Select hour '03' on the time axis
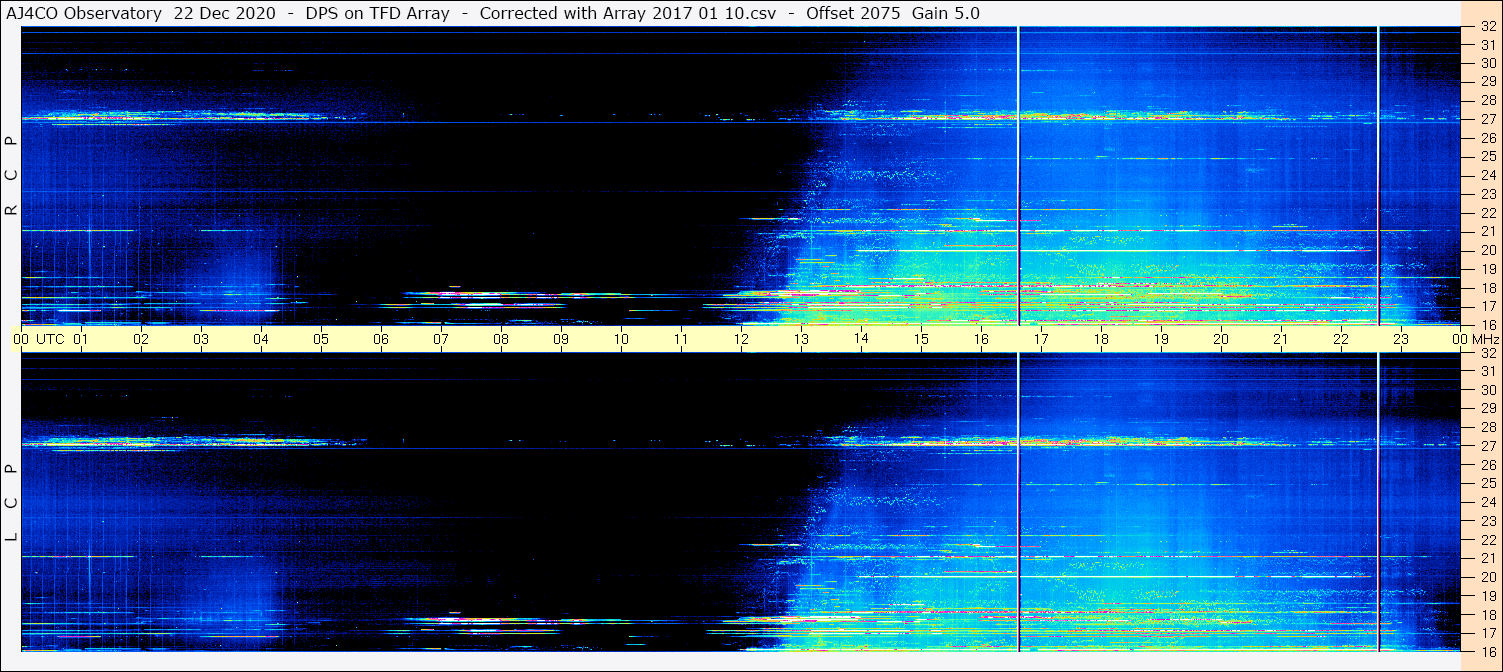 [x=201, y=339]
